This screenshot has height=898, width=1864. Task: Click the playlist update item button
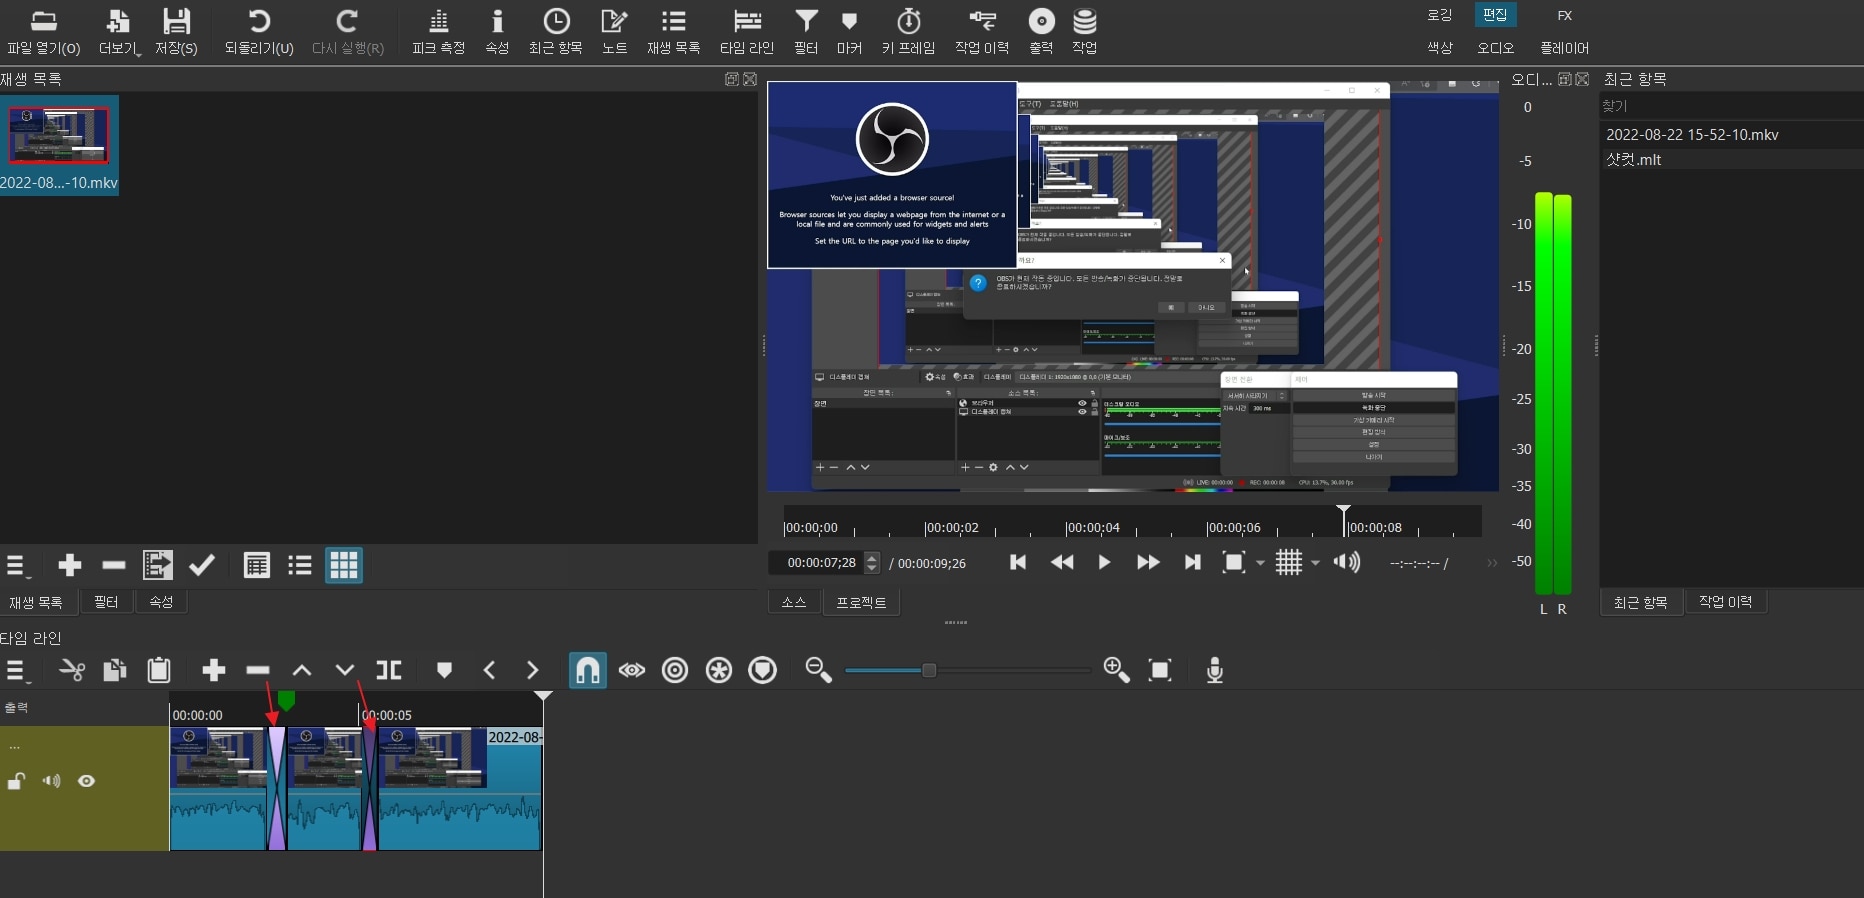click(x=158, y=566)
